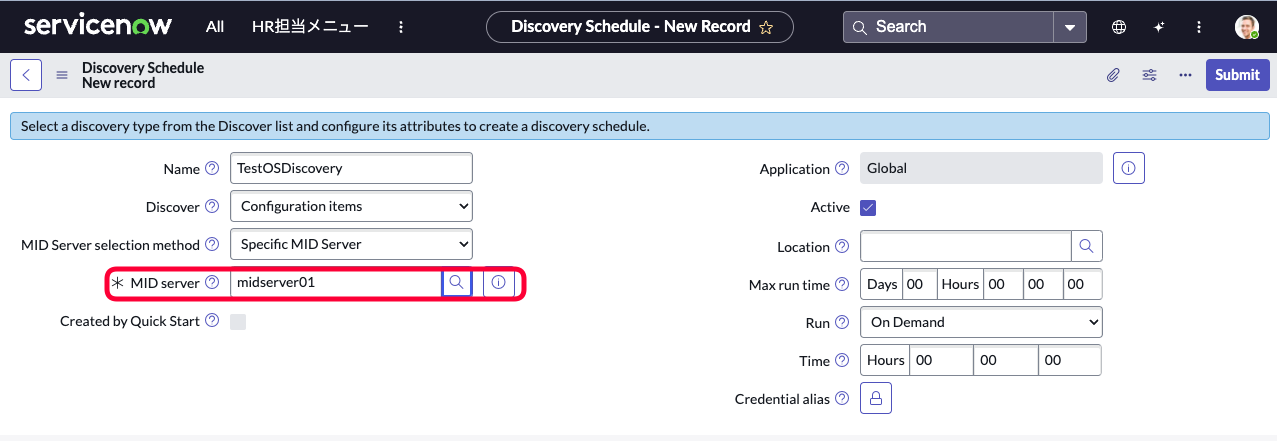The image size is (1277, 441).
Task: Show help for the Discover field
Action: point(212,206)
